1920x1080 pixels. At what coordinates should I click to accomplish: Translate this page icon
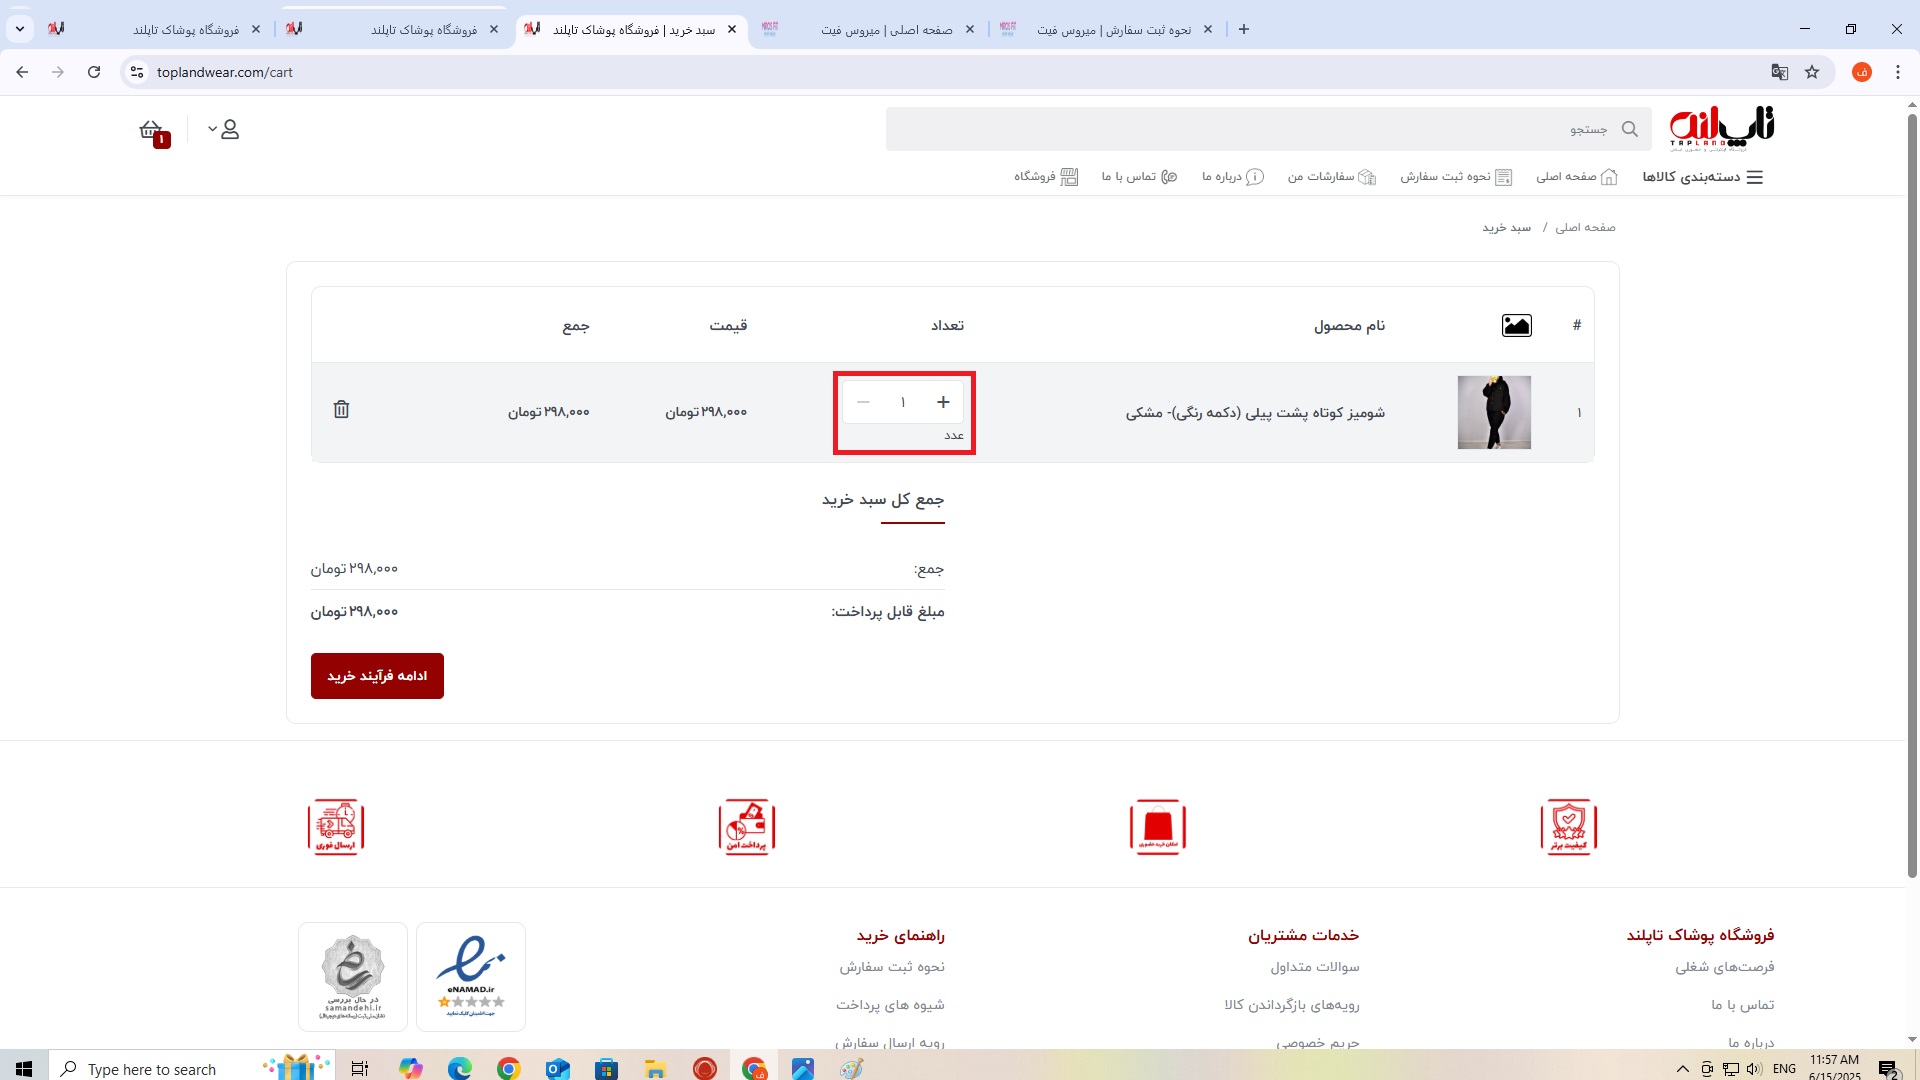(x=1780, y=72)
